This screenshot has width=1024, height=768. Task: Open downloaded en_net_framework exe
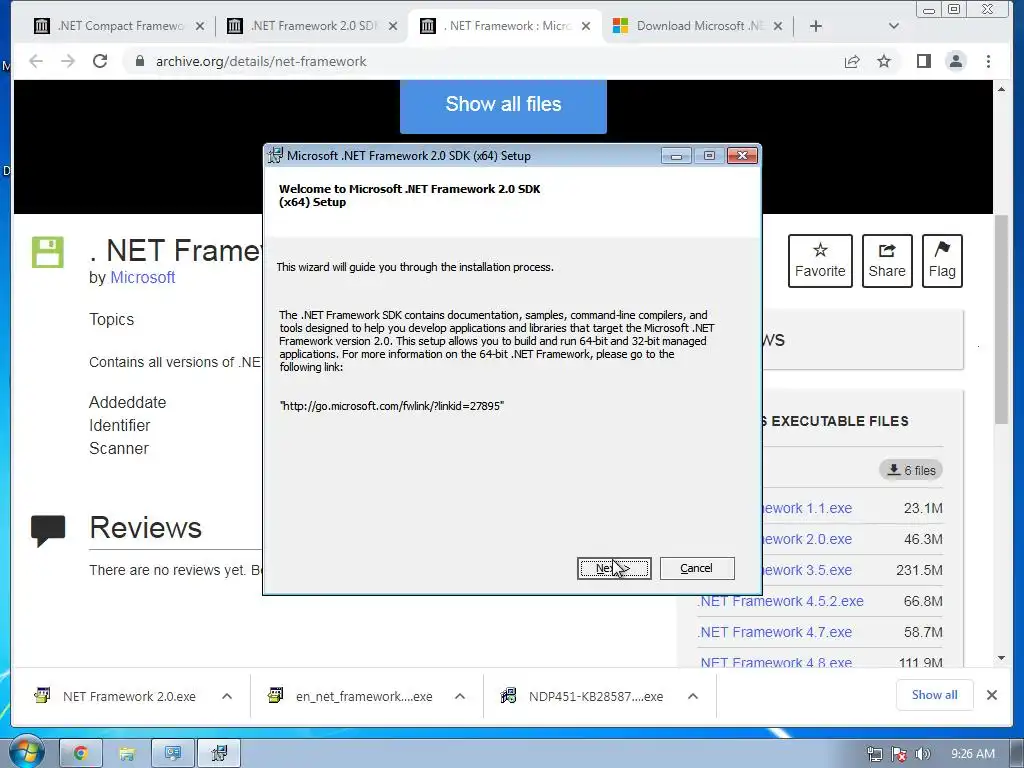click(353, 696)
